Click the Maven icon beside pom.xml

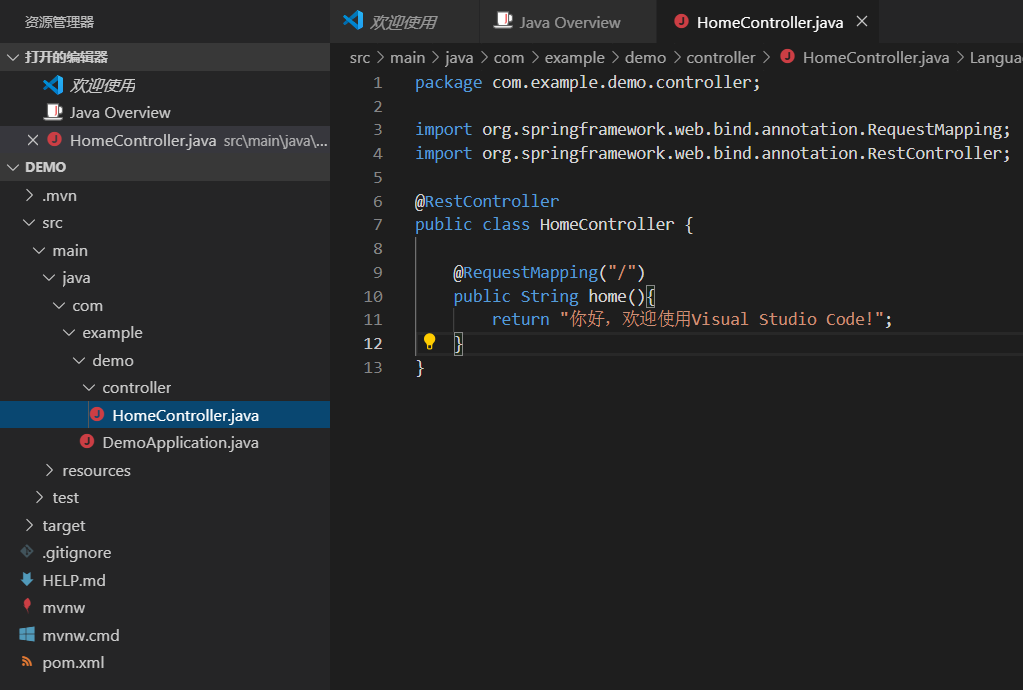(x=28, y=662)
